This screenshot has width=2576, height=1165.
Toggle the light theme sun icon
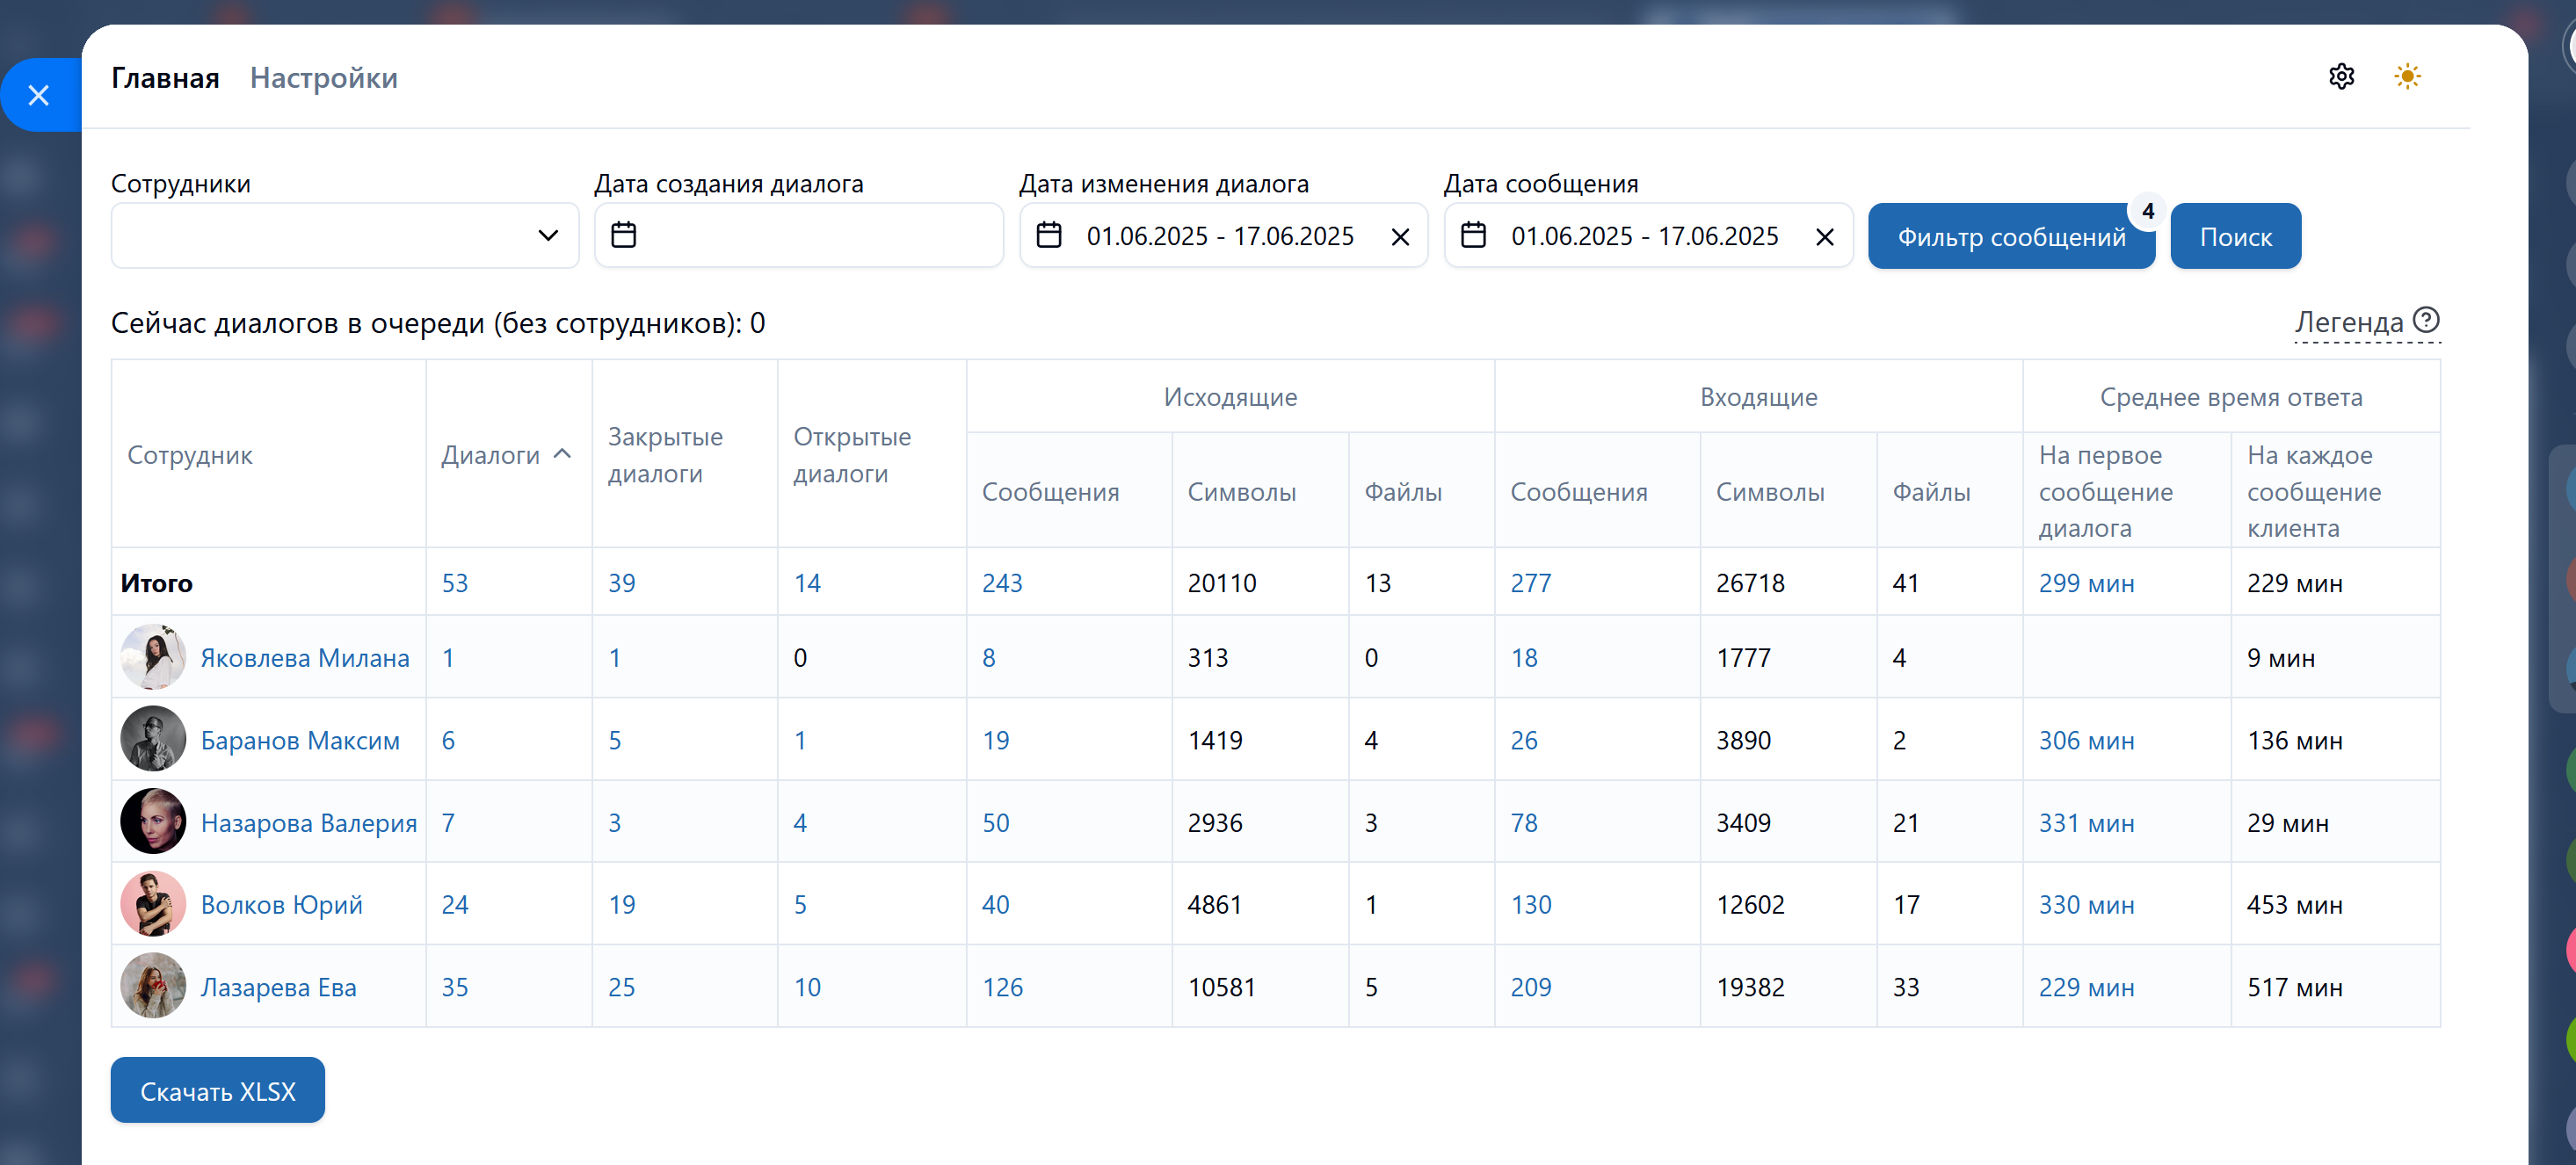point(2406,77)
